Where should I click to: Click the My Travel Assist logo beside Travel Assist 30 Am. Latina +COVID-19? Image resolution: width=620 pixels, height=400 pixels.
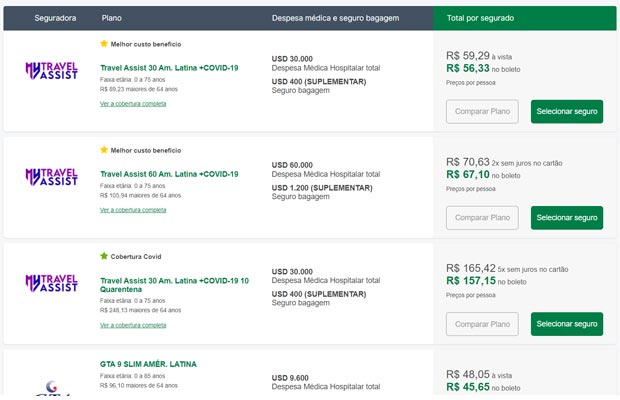[51, 70]
